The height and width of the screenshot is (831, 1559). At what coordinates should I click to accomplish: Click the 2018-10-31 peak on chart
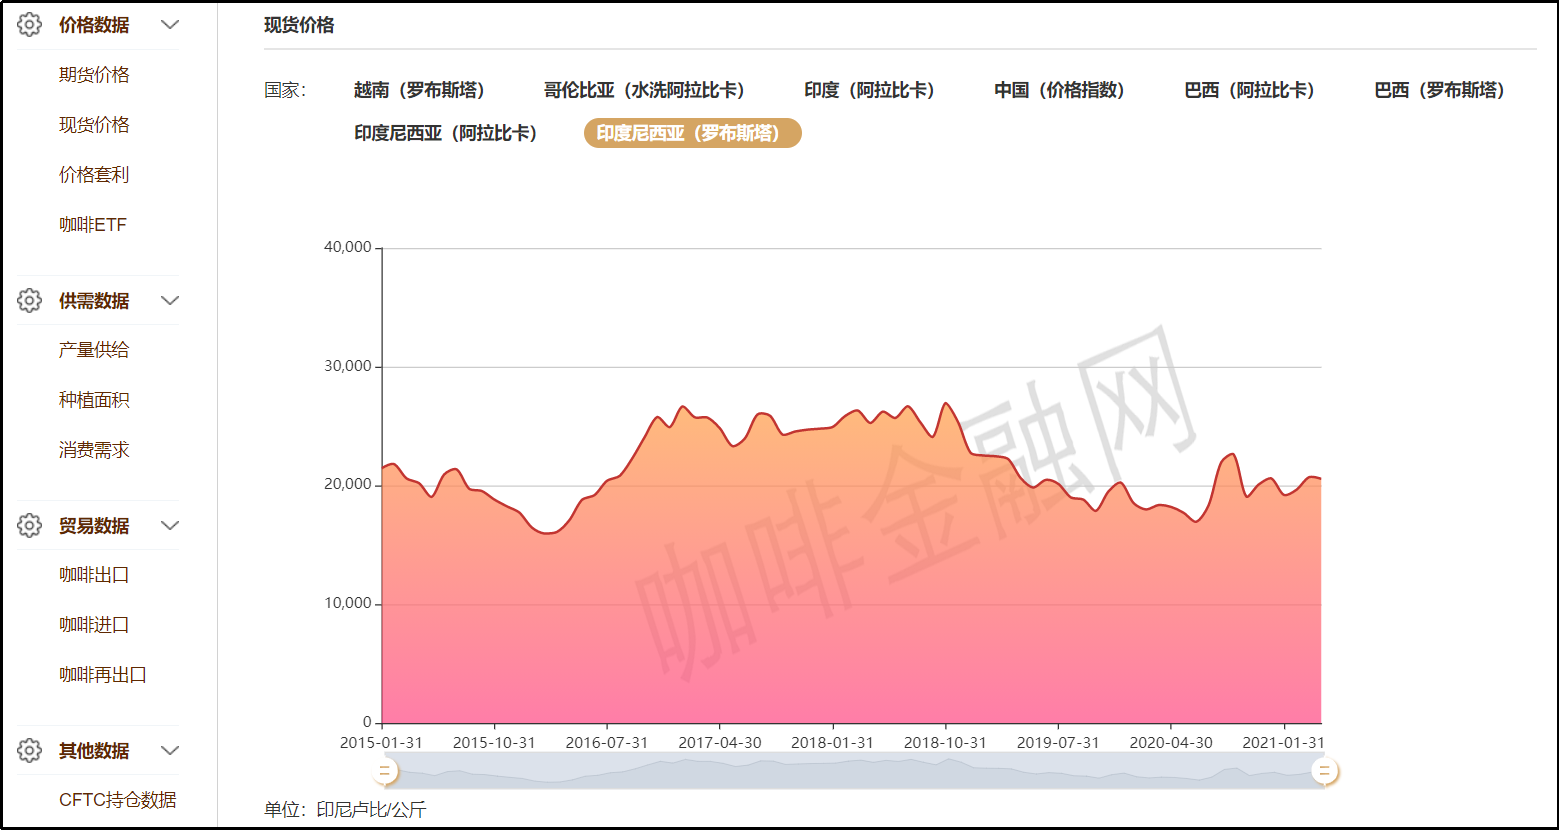[x=945, y=403]
